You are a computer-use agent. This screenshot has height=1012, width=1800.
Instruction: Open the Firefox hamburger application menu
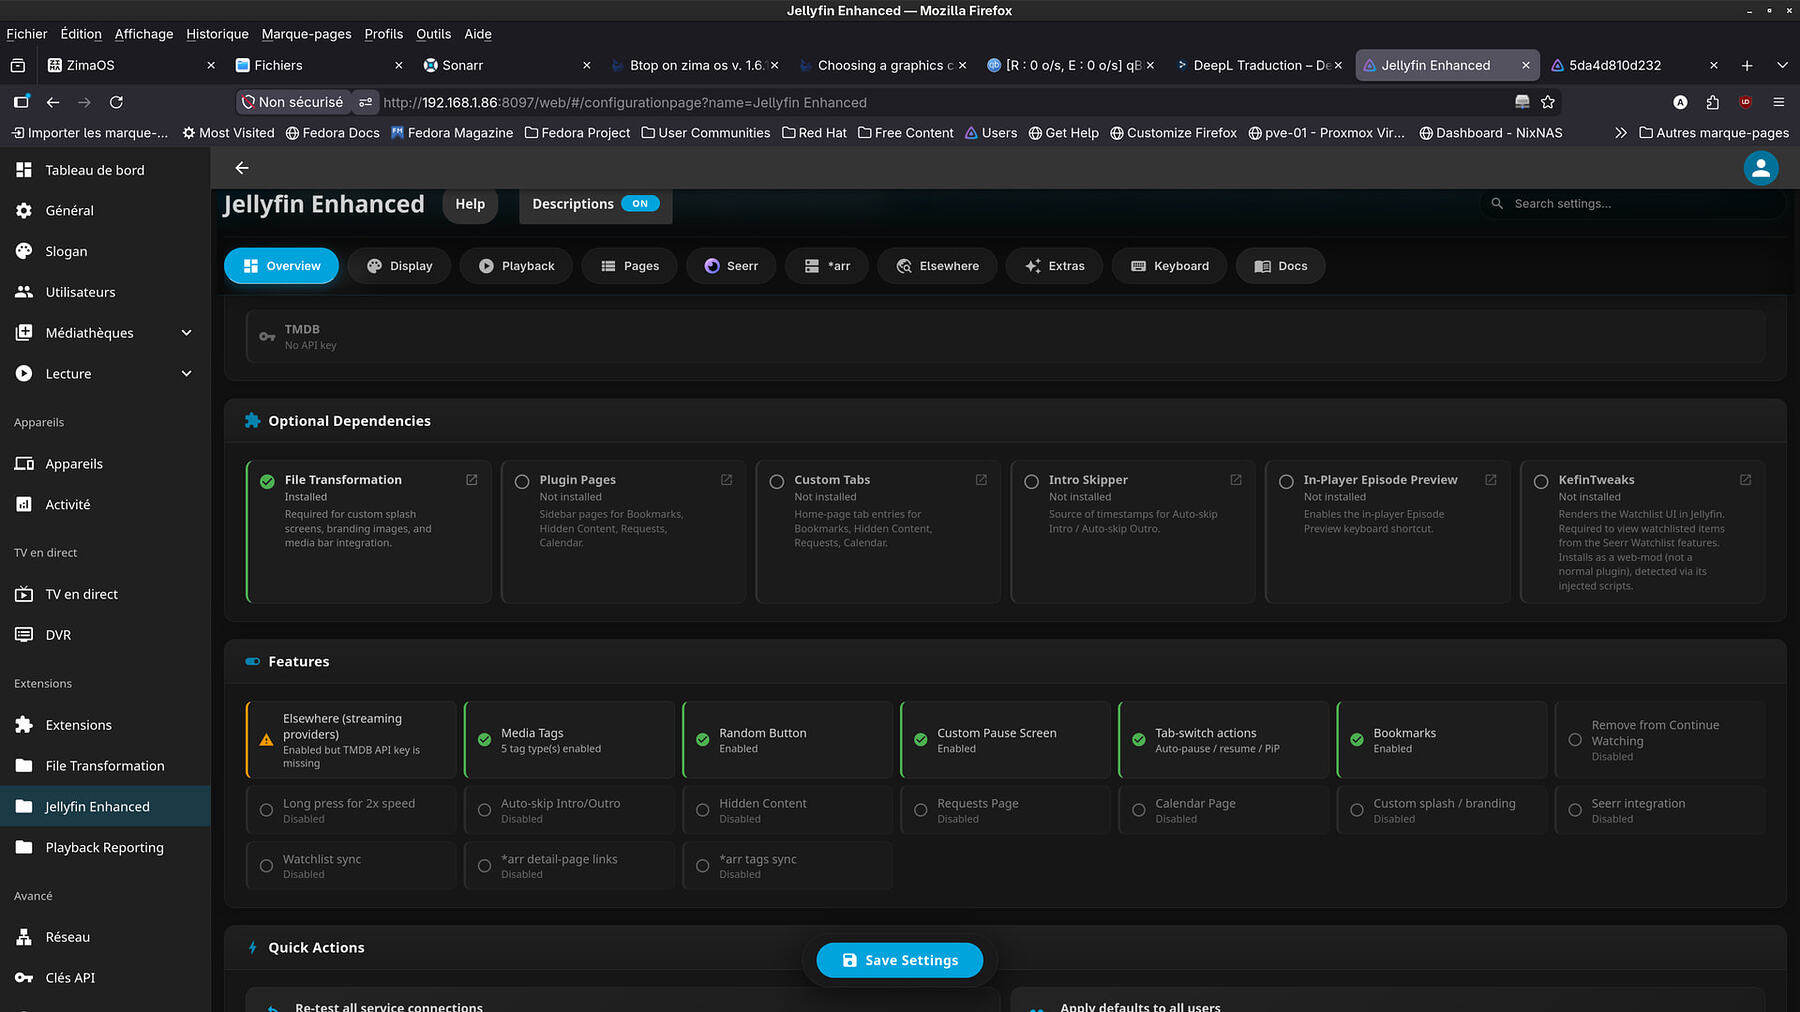[x=1779, y=102]
